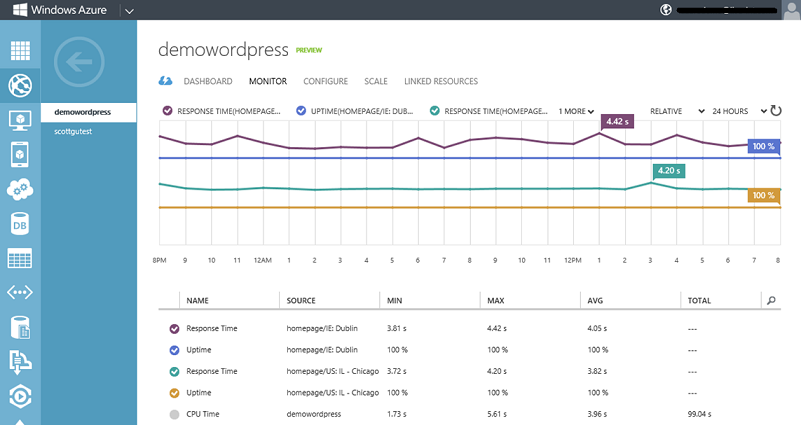Sort table by SOURCE column header
Viewport: 801px width, 425px height.
click(301, 300)
